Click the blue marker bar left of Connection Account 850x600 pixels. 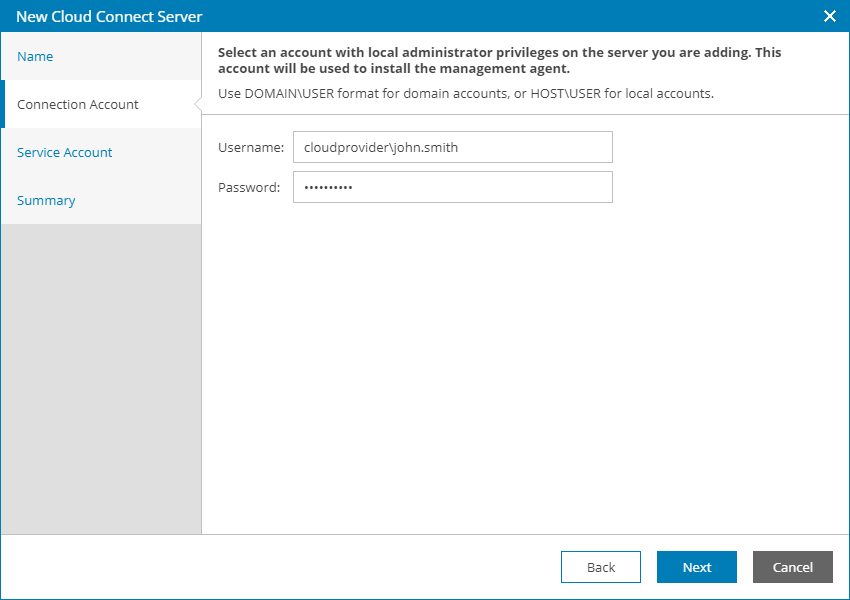coord(3,104)
